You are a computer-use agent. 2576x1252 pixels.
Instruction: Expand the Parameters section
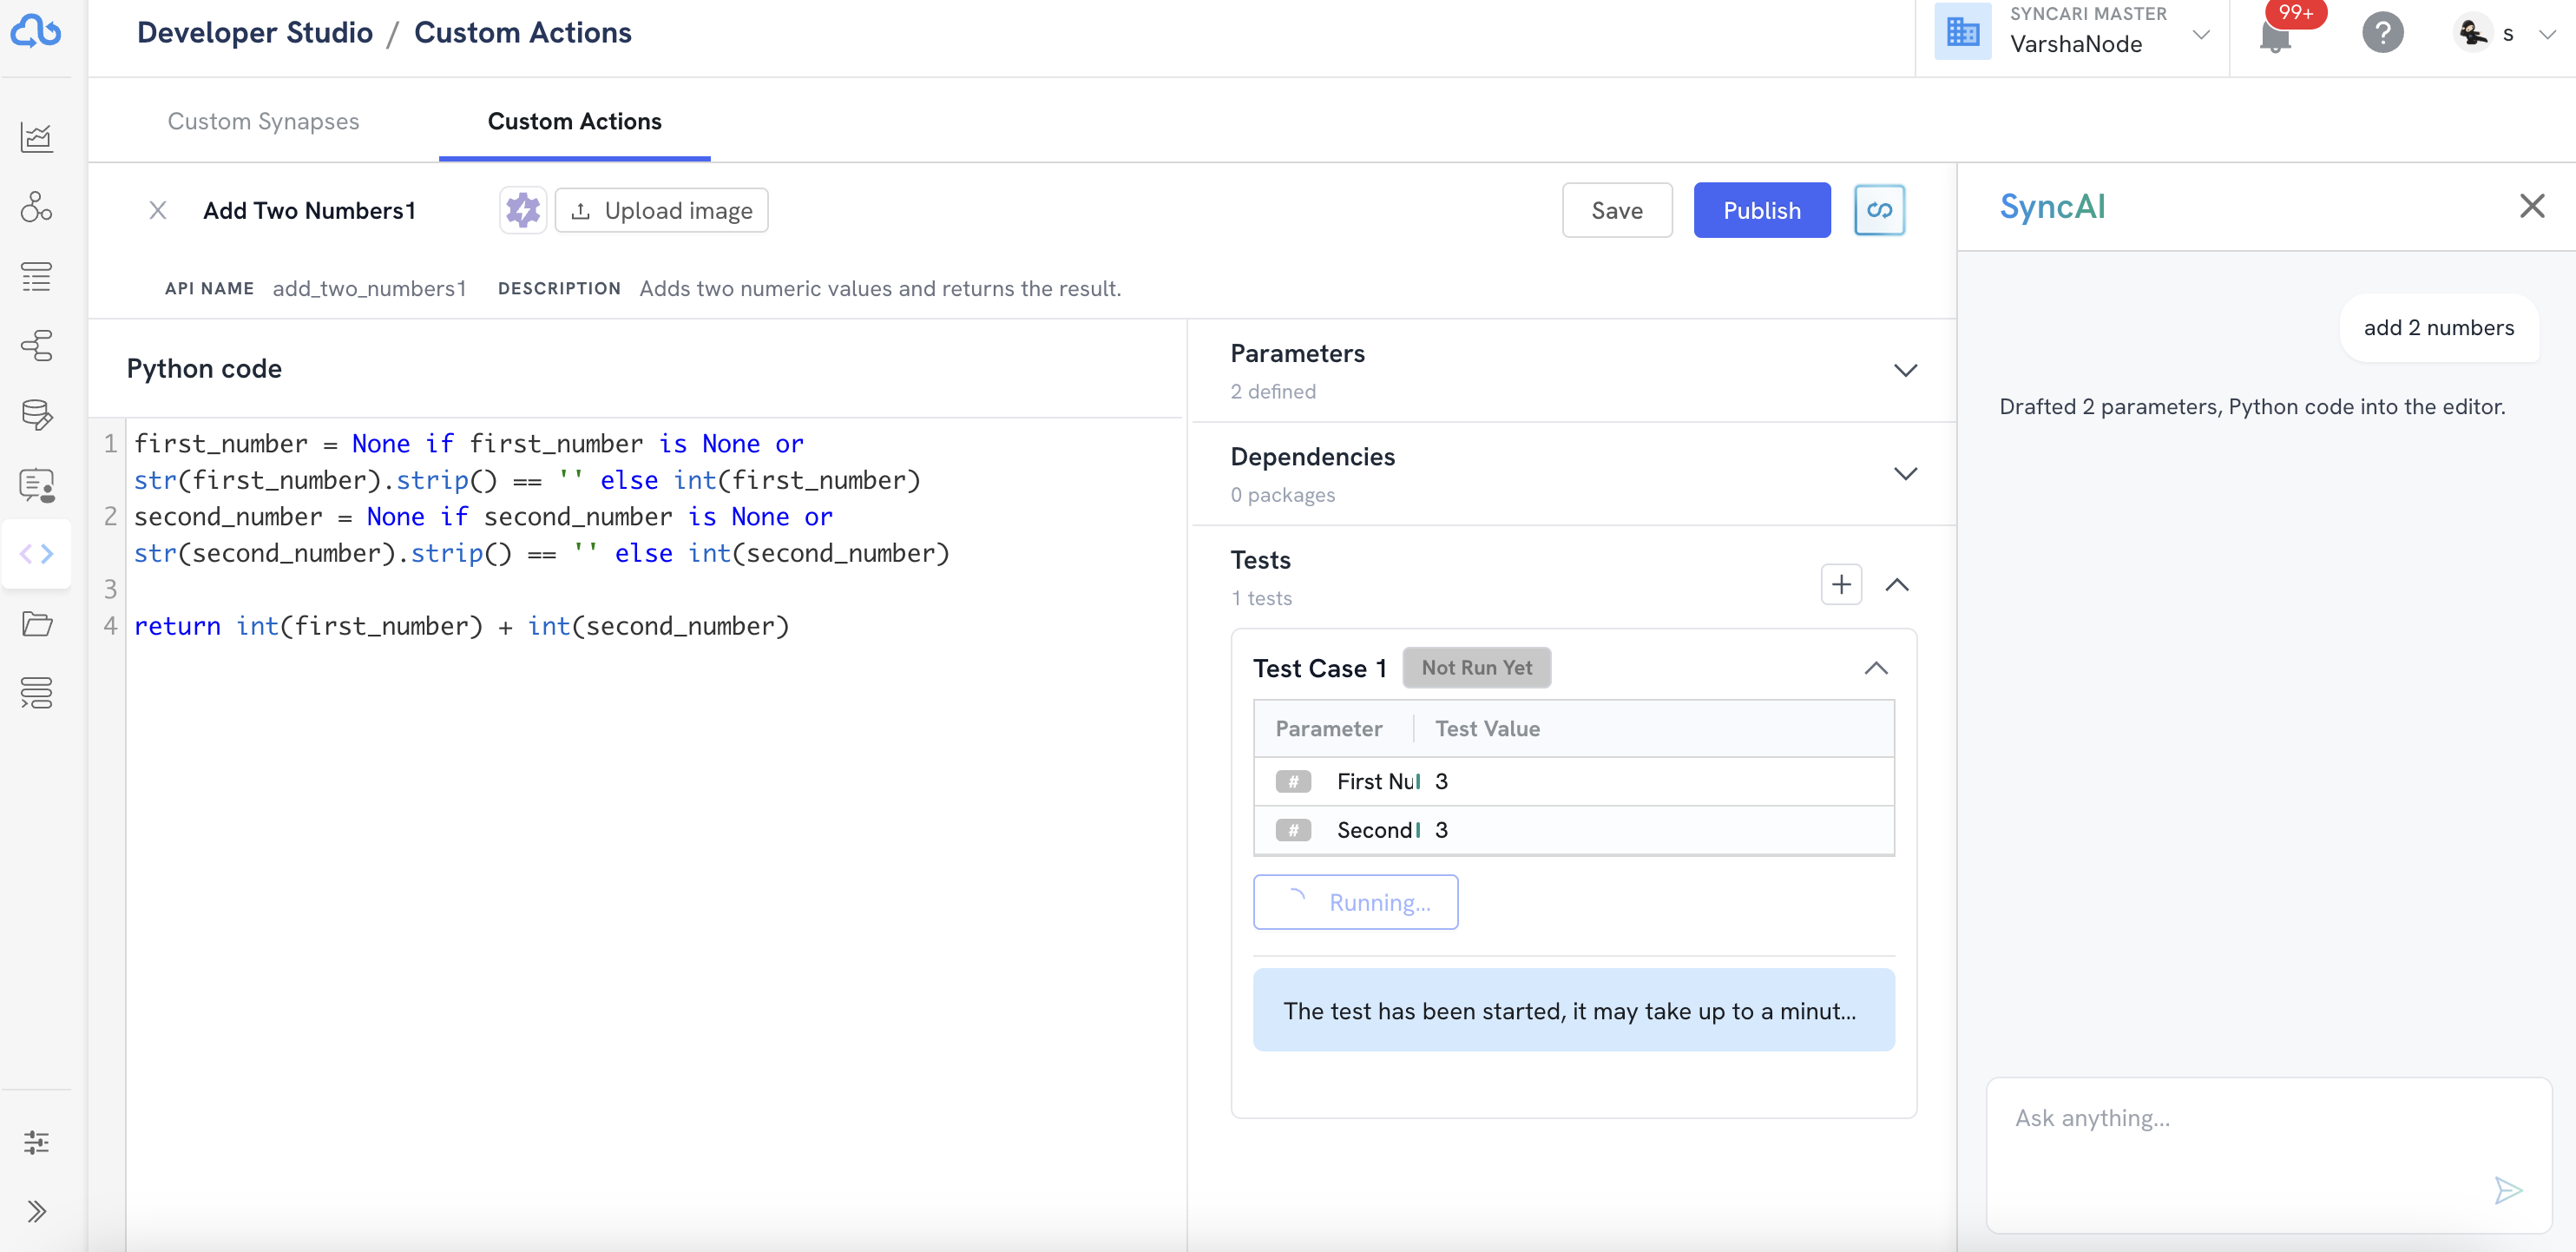[1905, 370]
